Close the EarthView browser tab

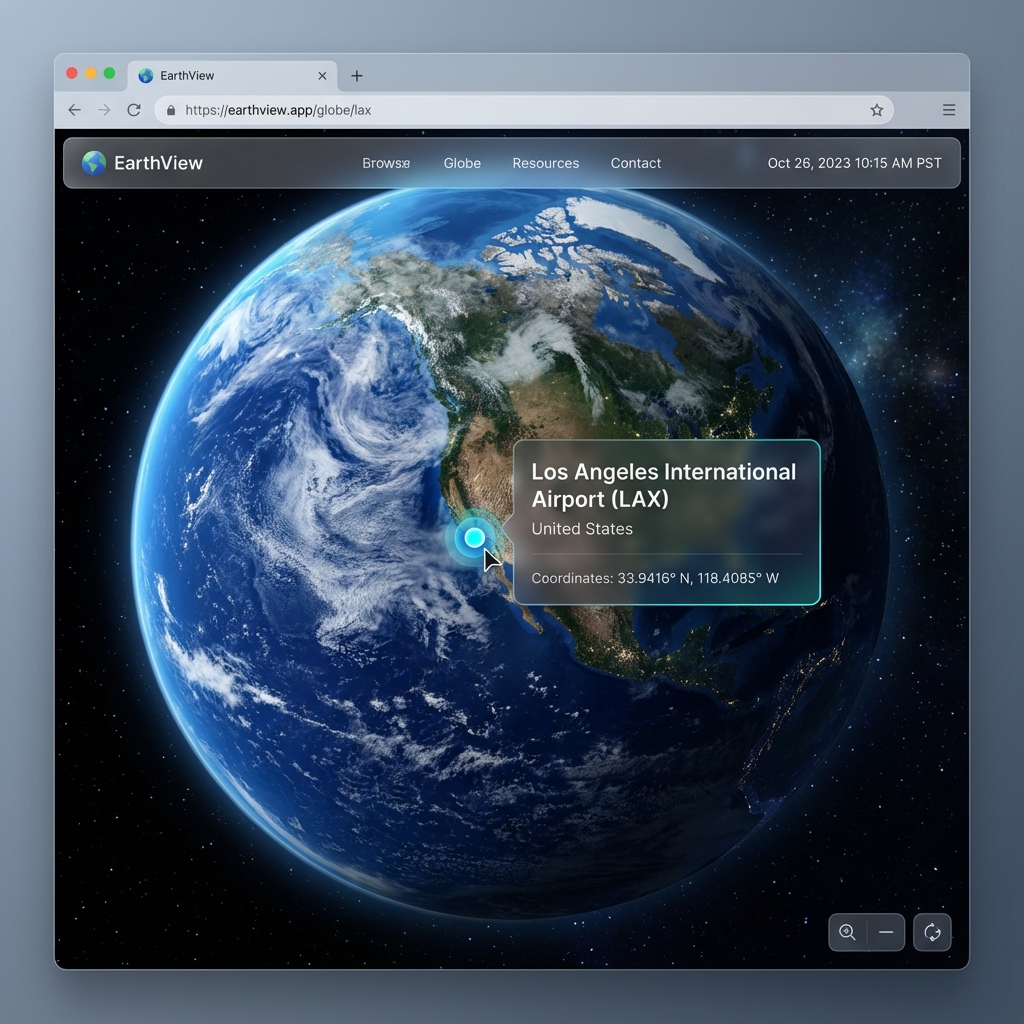coord(322,76)
